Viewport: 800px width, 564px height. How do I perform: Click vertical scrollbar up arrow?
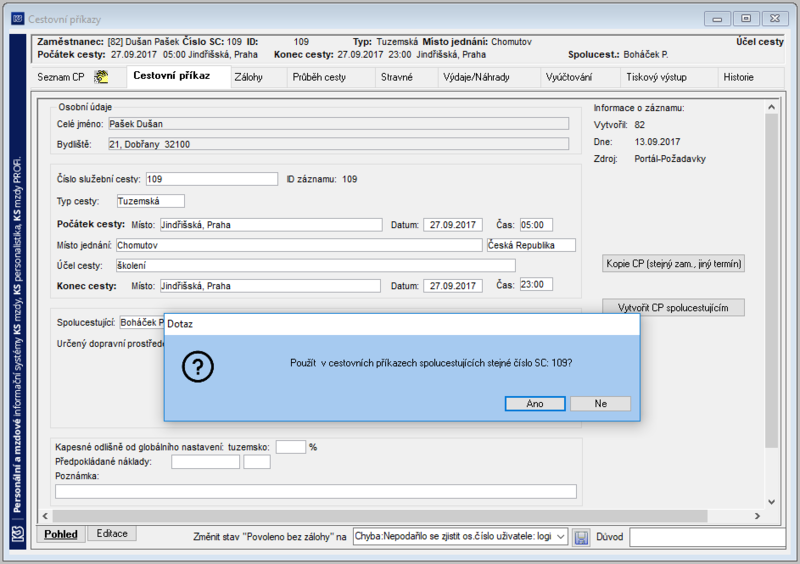[771, 107]
